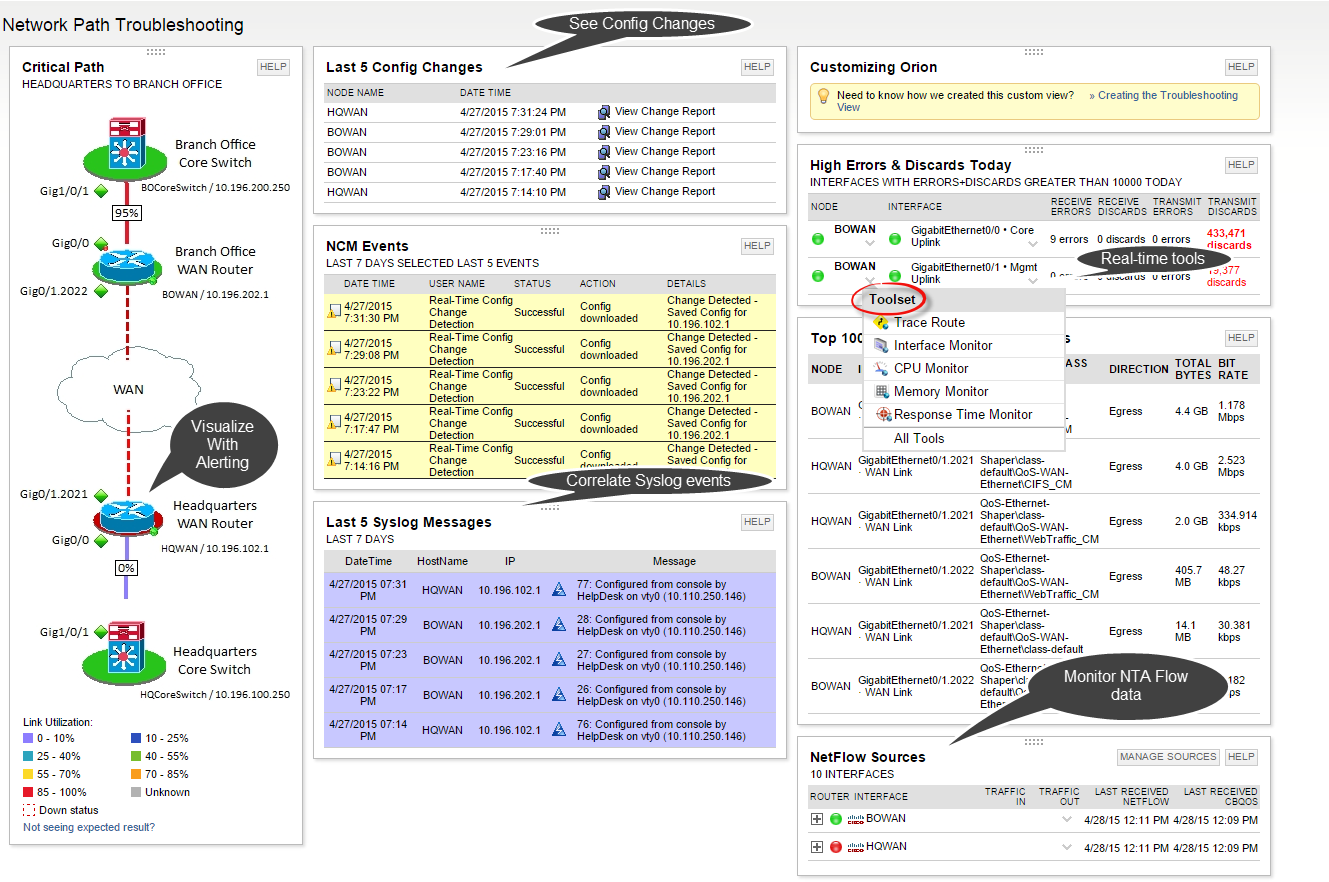Viewport: 1329px width, 882px height.
Task: Open change report icon for 7:31:24 PM entry
Action: pyautogui.click(x=604, y=112)
